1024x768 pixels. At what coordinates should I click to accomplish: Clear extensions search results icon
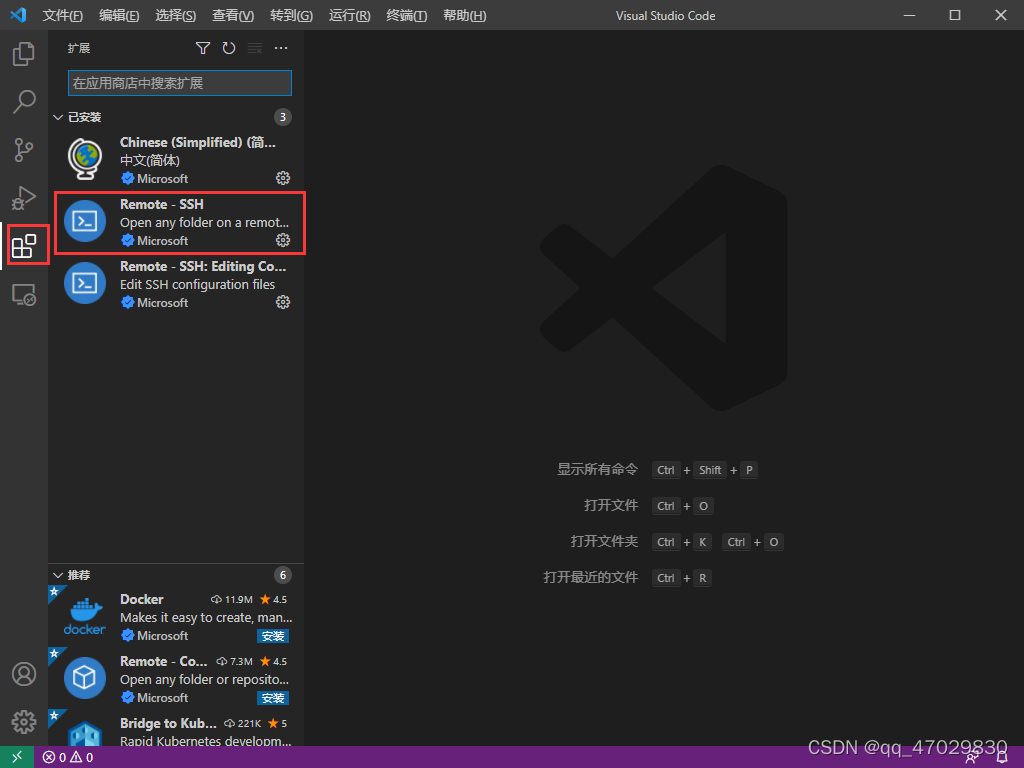coord(255,48)
